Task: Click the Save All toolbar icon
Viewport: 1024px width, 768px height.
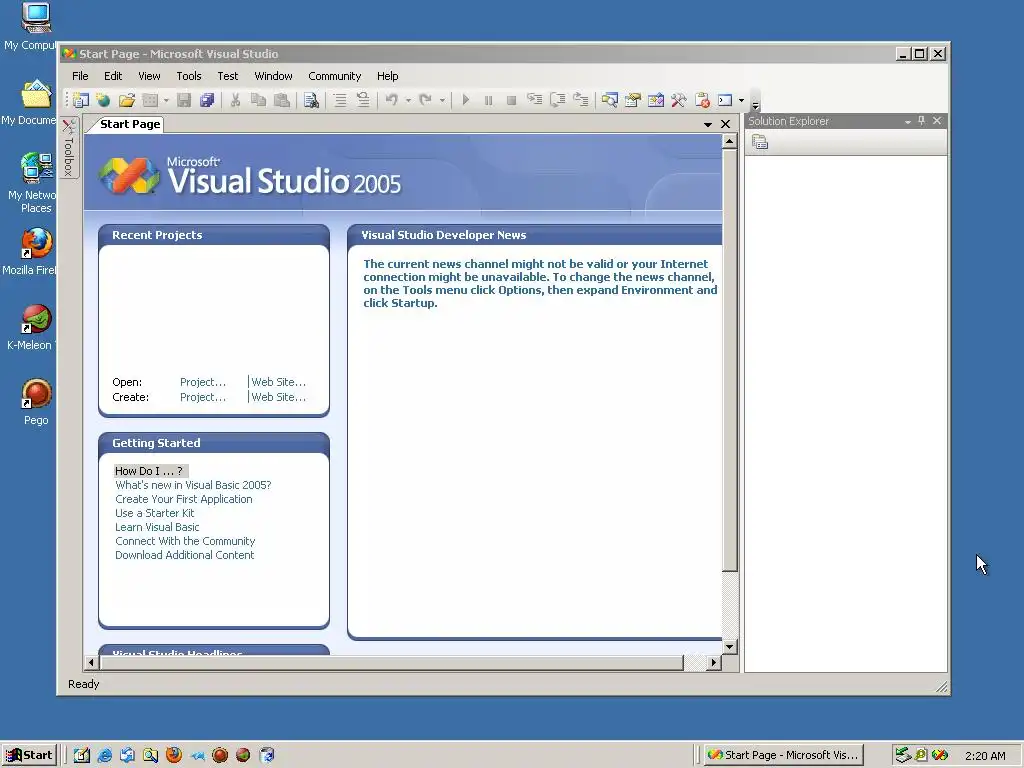Action: (207, 100)
